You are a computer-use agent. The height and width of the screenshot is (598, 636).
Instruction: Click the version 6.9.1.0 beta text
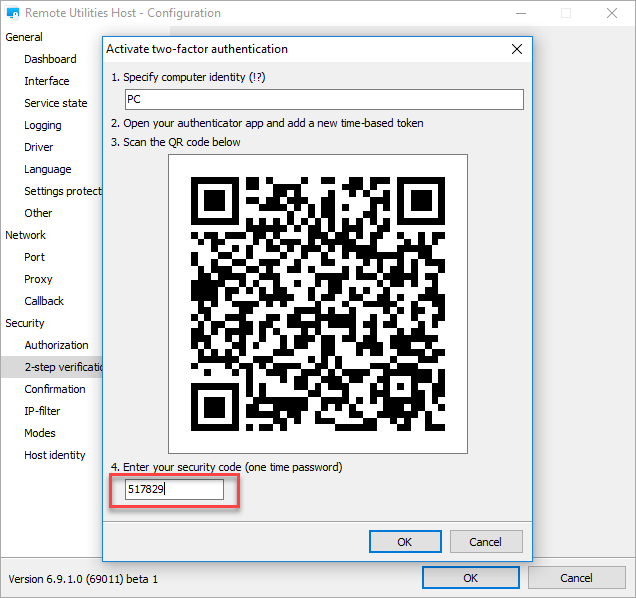point(83,579)
